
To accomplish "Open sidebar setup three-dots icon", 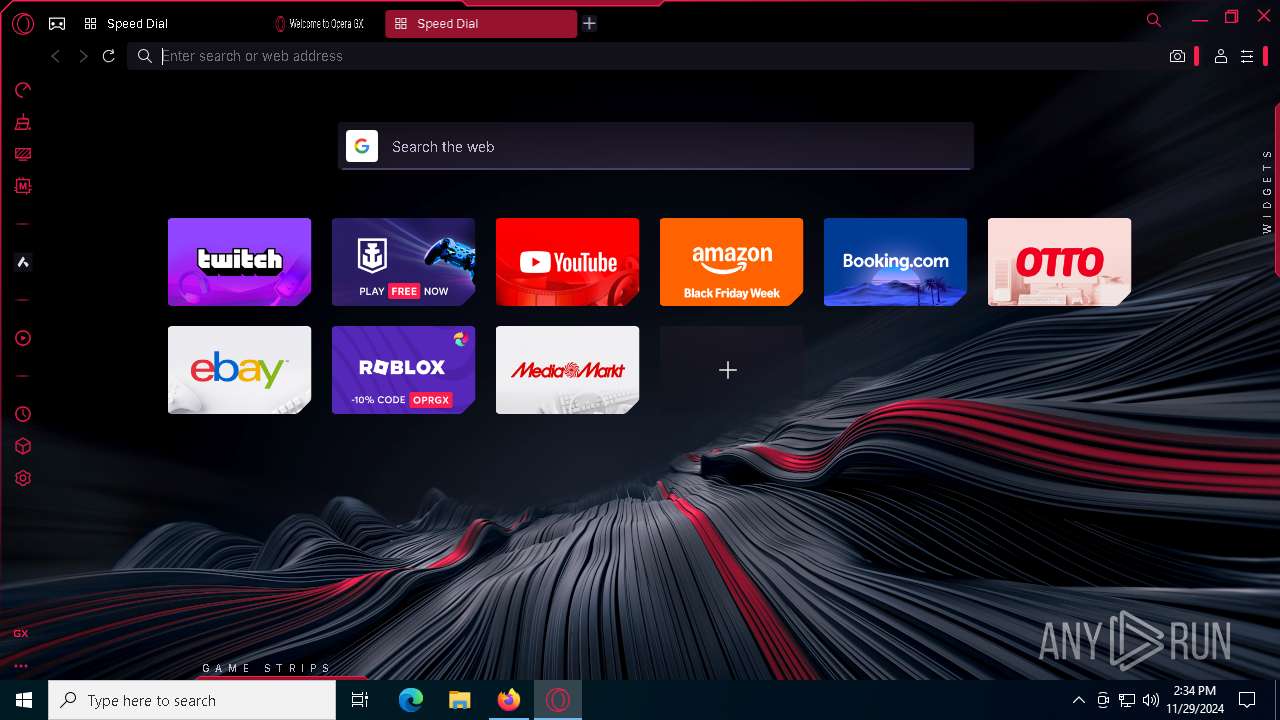I will [x=20, y=666].
